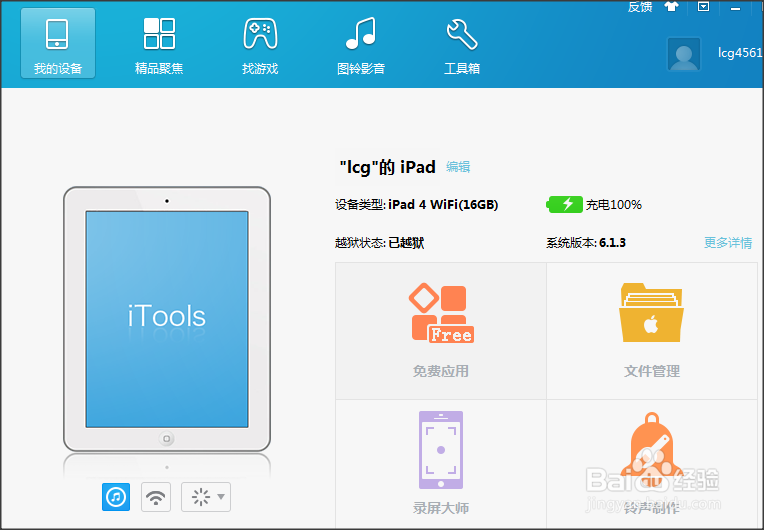This screenshot has height=530, width=764.
Task: Open the 免费应用 free apps tile
Action: click(441, 331)
